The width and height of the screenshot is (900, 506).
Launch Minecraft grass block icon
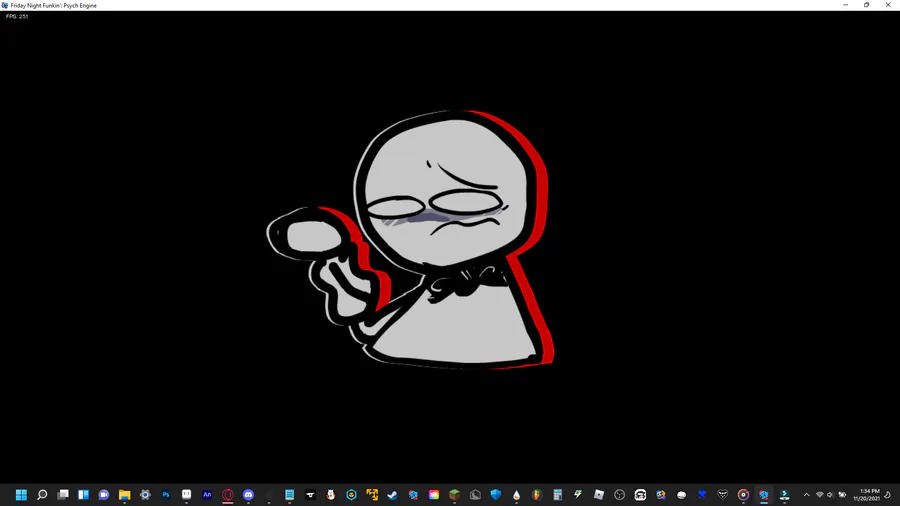click(x=455, y=495)
